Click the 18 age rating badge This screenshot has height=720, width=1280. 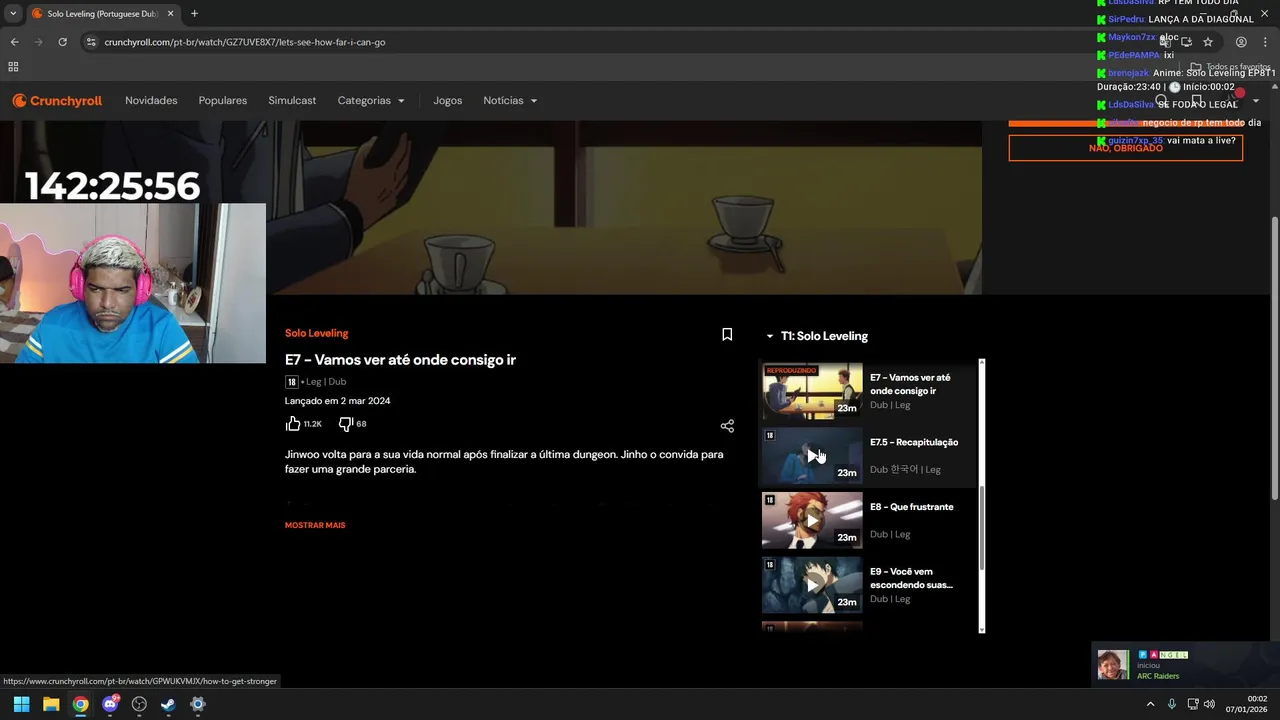pos(292,382)
